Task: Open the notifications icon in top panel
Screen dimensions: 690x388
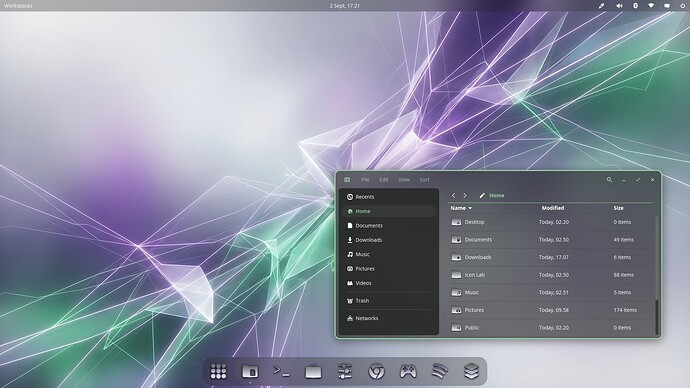Action: 667,6
